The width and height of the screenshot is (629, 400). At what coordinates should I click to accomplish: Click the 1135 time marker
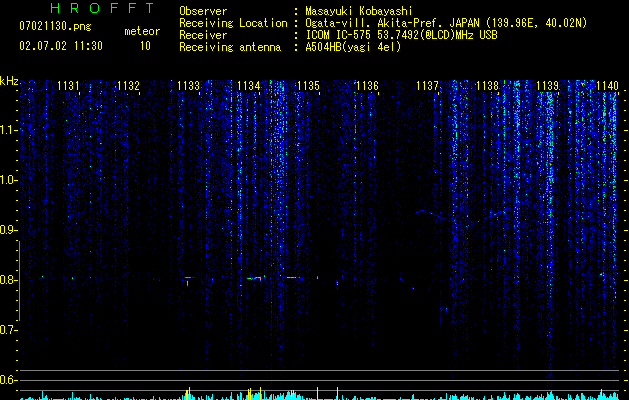coord(308,85)
